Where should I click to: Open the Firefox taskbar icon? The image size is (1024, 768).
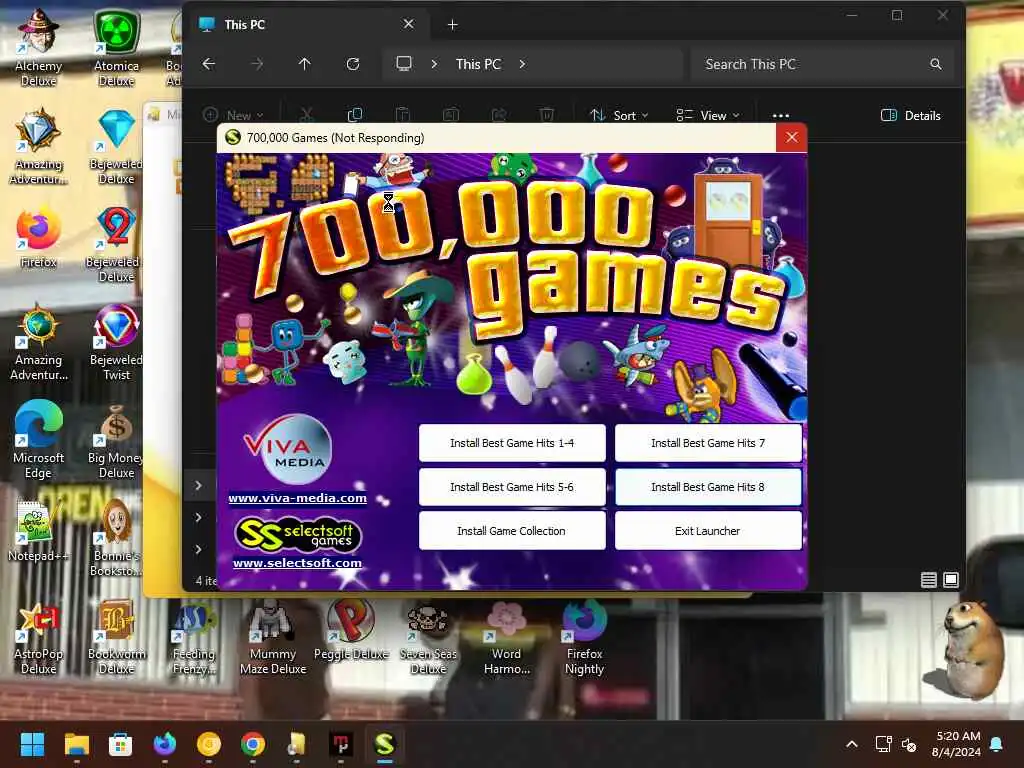pos(165,744)
